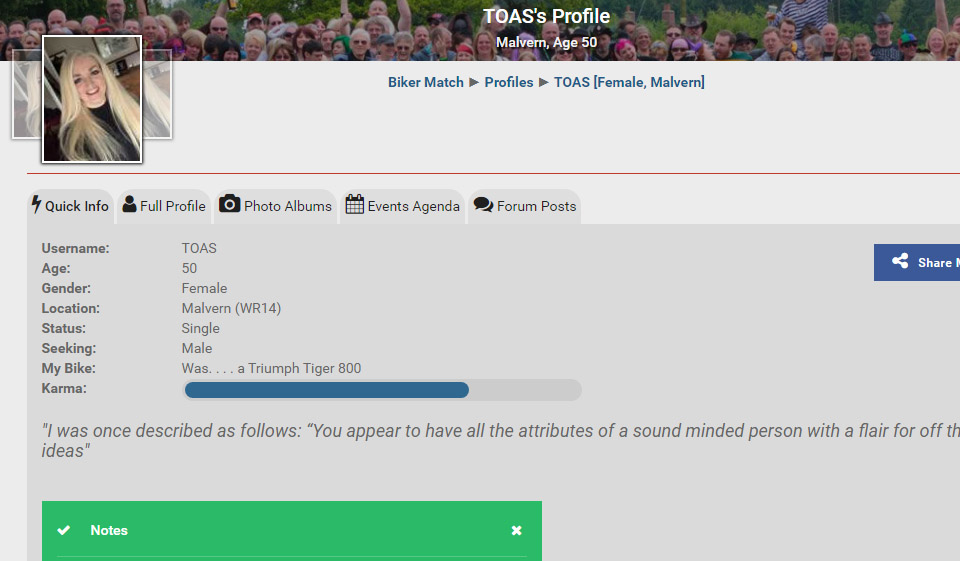Viewport: 960px width, 561px height.
Task: Click the camera icon for Photo Albums
Action: (x=230, y=204)
